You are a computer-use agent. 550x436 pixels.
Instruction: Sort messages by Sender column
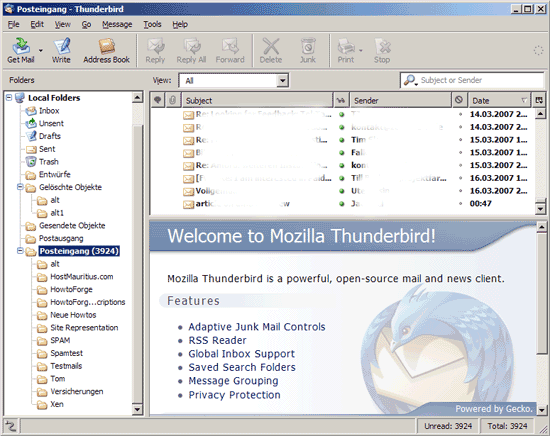pos(401,100)
